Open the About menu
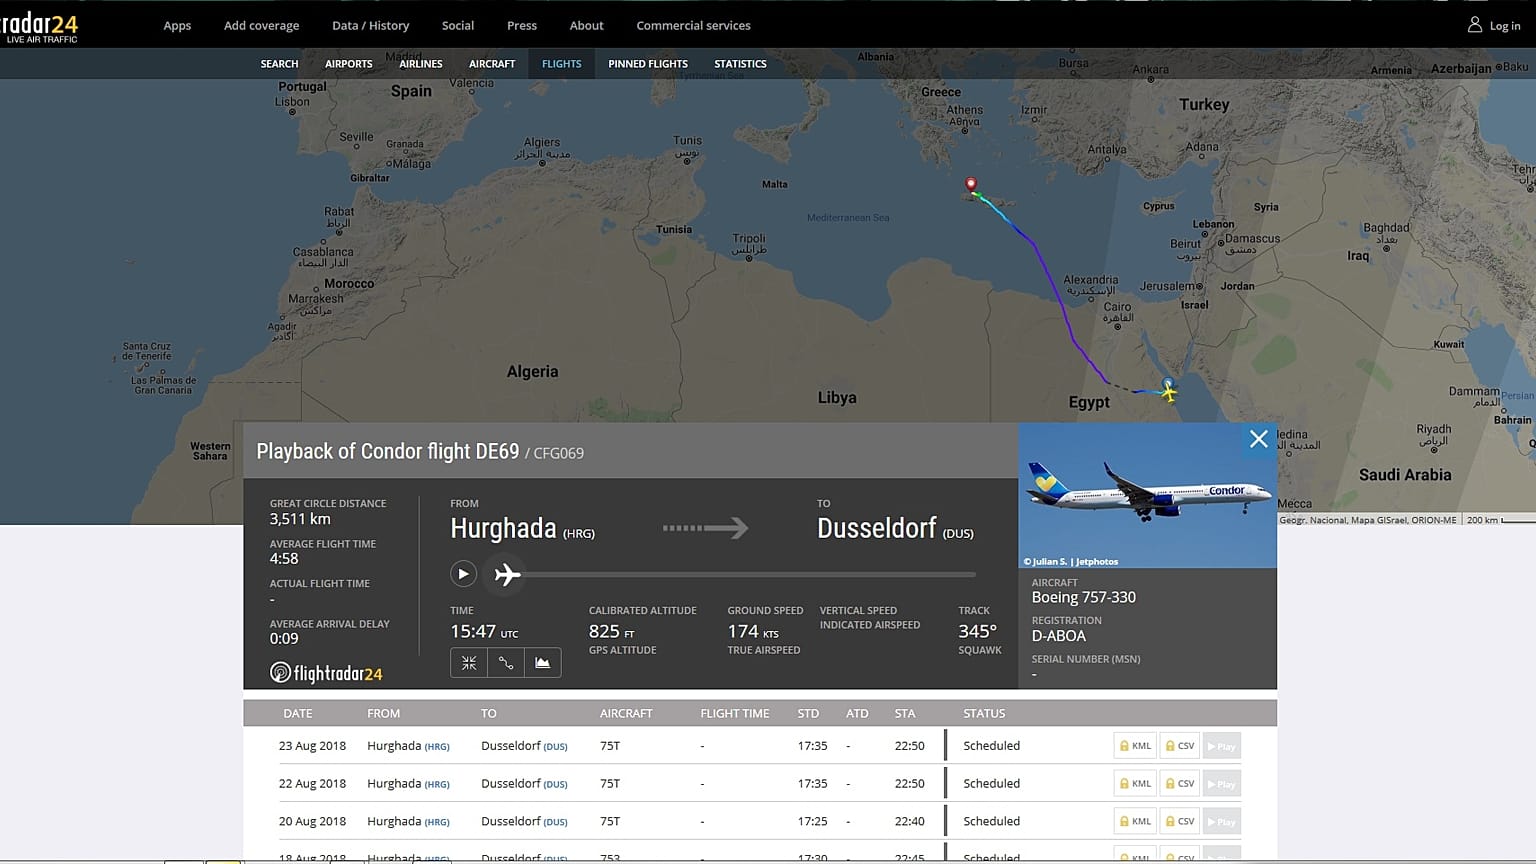 [586, 26]
